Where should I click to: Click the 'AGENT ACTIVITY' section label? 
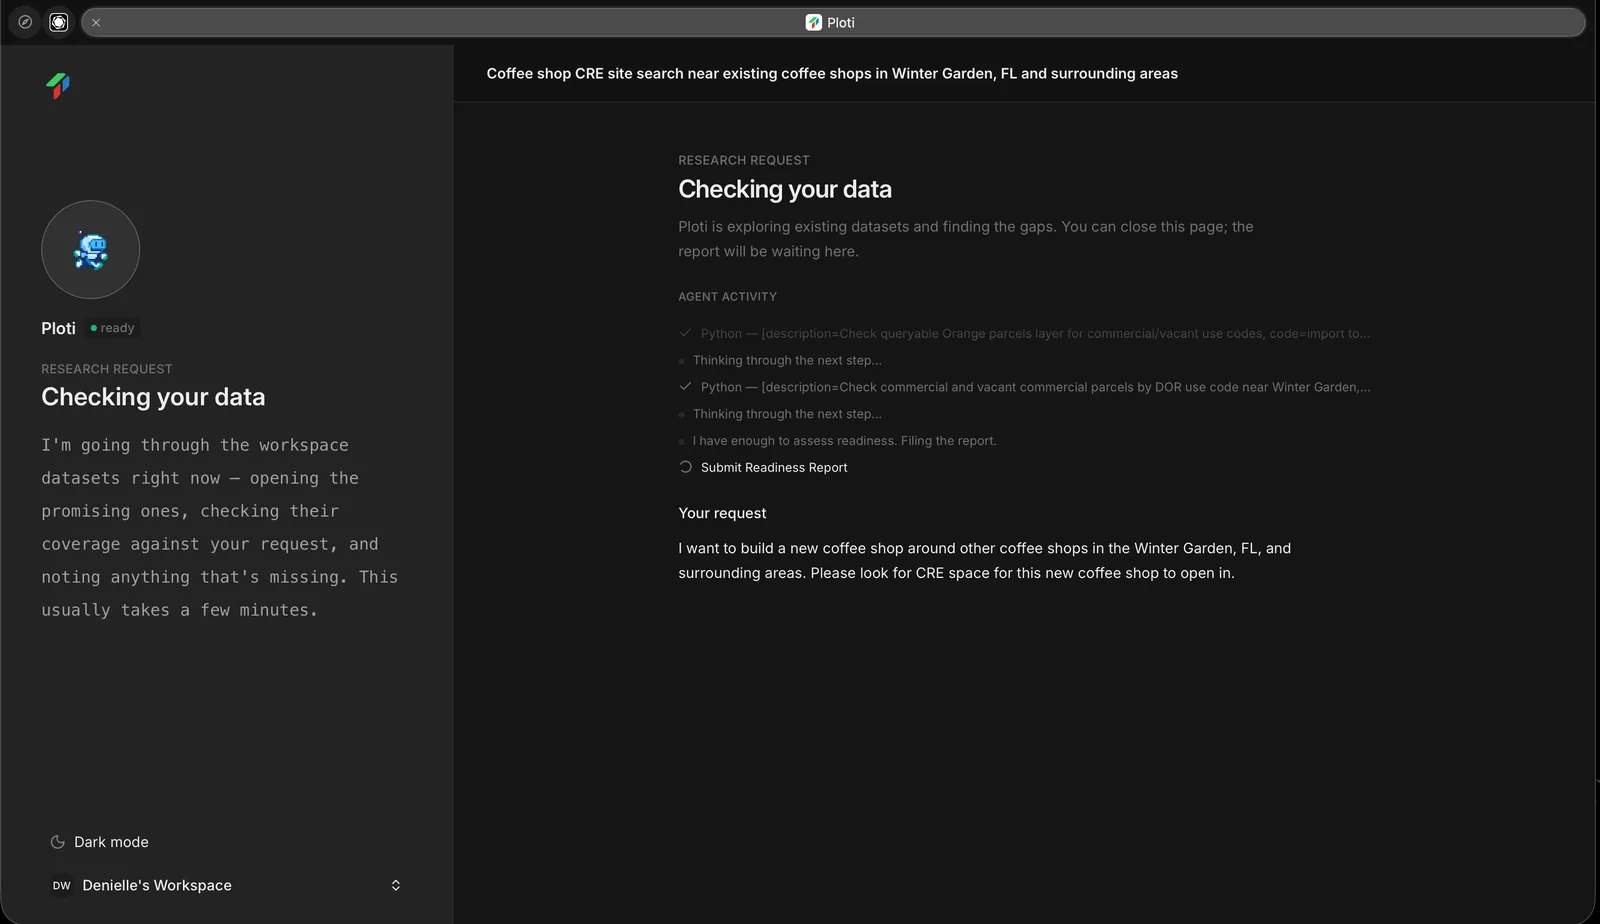tap(727, 297)
